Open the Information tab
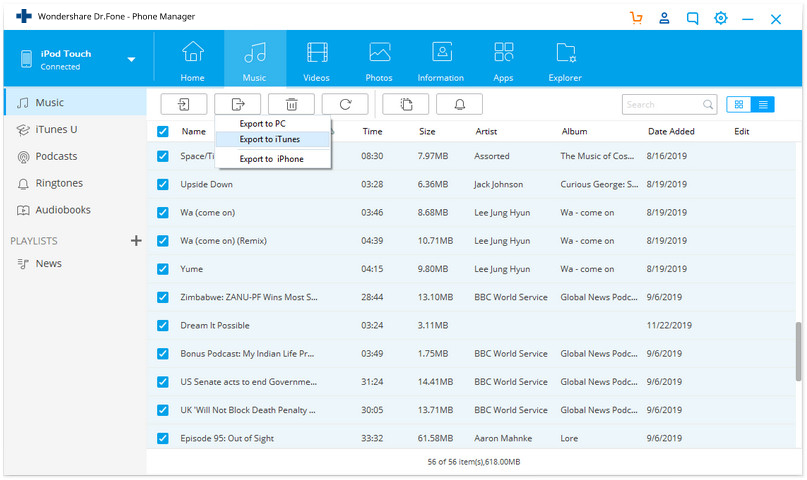The width and height of the screenshot is (807, 480). [441, 61]
